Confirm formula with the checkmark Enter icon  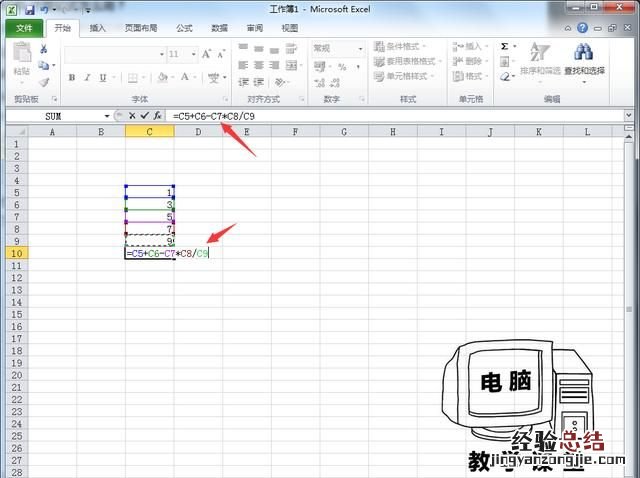145,116
